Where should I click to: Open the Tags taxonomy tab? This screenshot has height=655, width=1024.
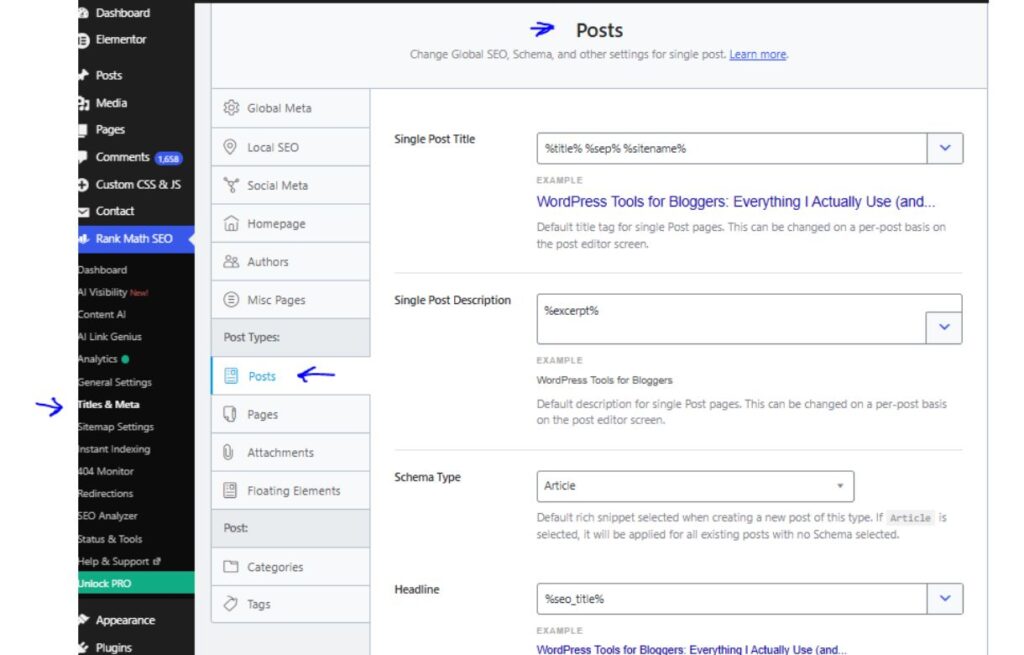(x=291, y=604)
